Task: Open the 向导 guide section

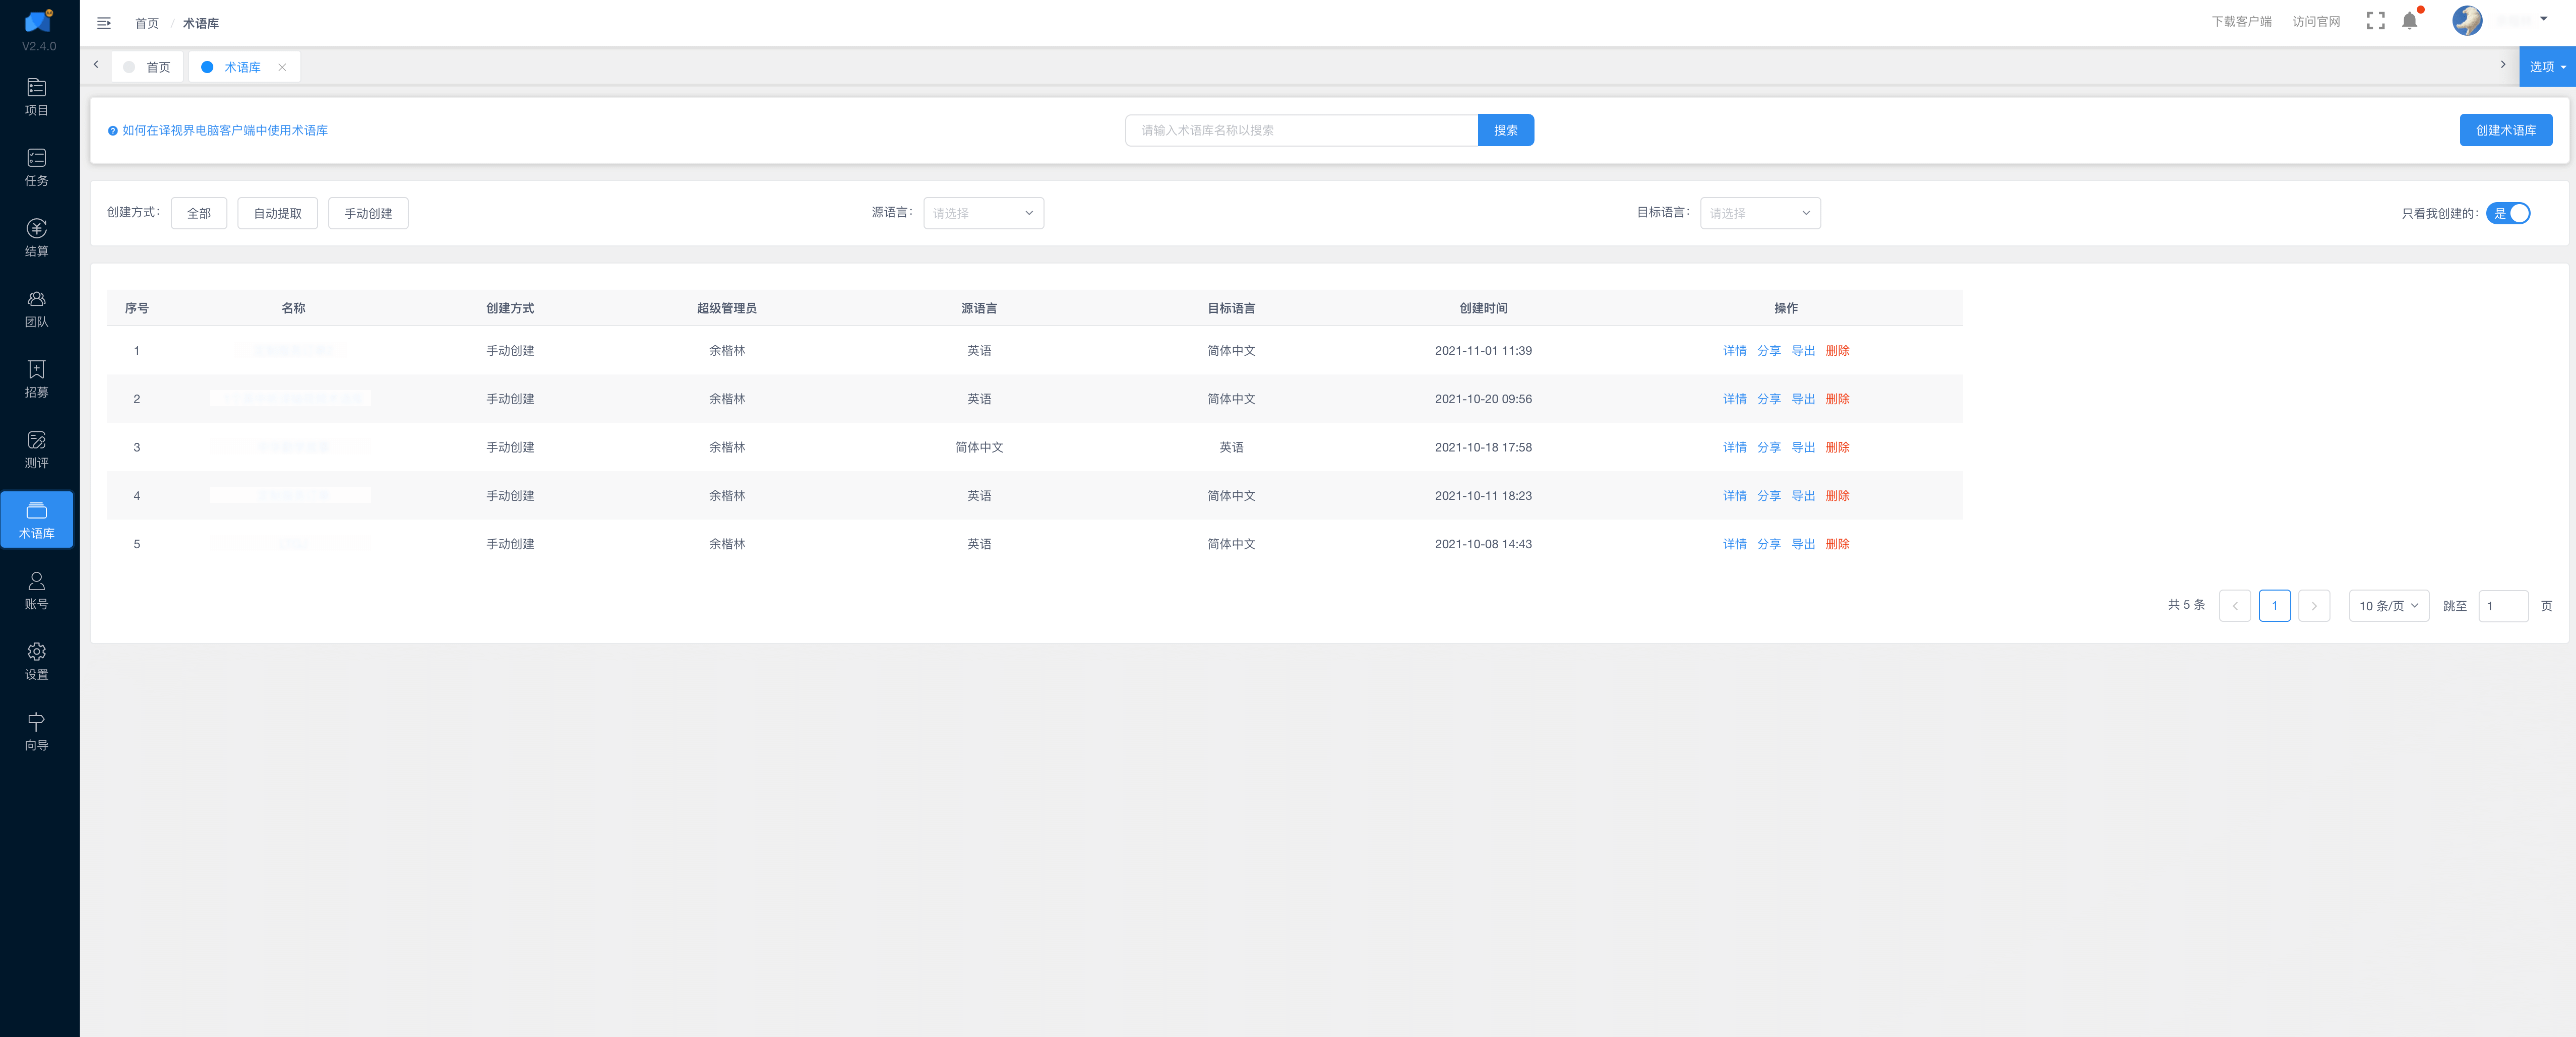Action: pyautogui.click(x=37, y=732)
